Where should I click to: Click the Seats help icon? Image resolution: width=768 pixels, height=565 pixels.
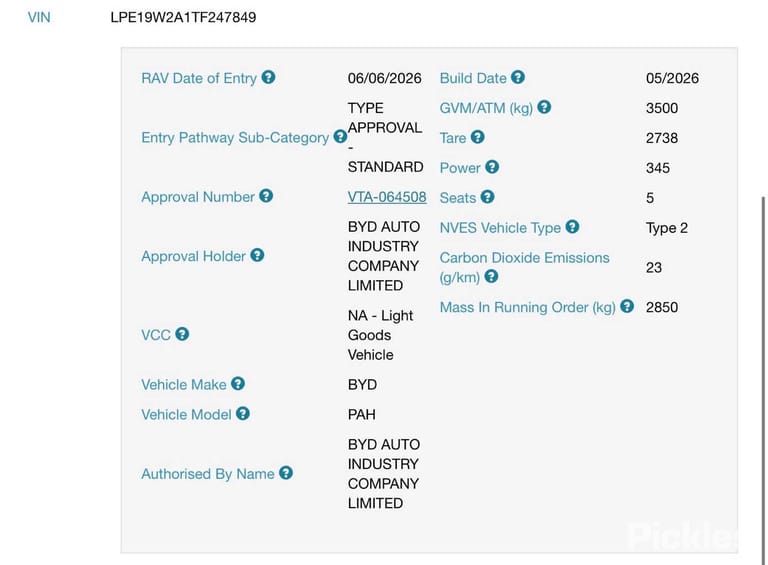pyautogui.click(x=487, y=197)
